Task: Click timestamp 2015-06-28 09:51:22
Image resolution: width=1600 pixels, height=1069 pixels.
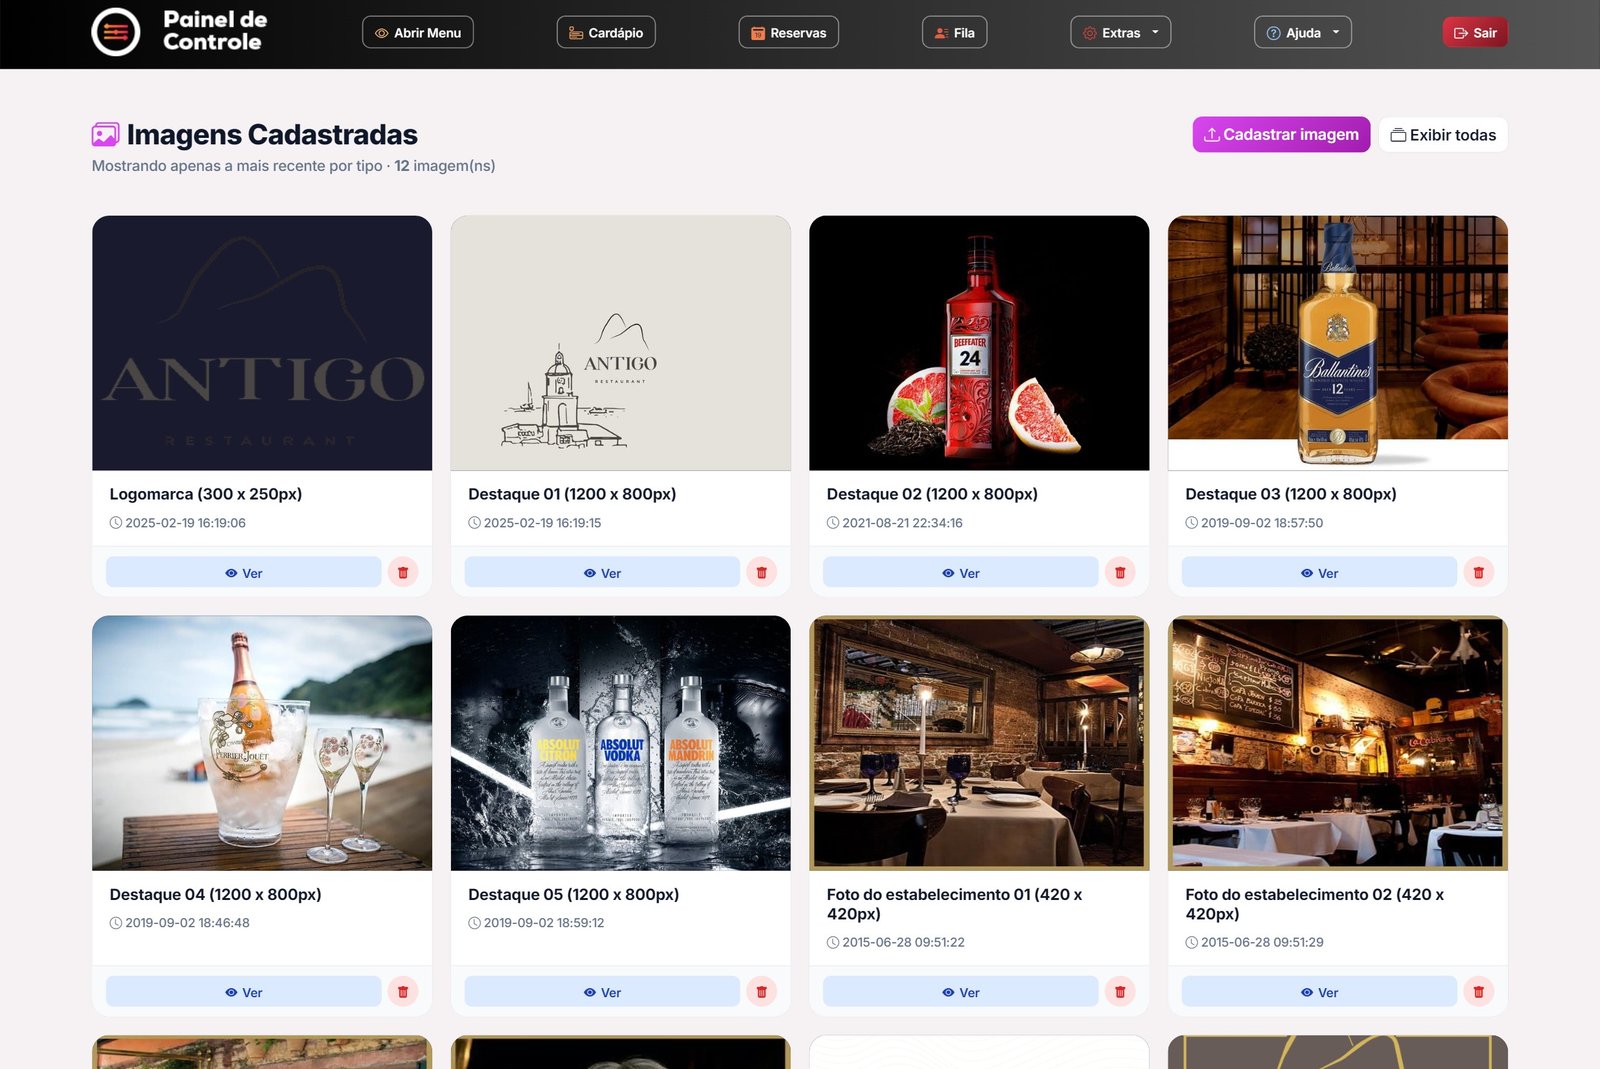Action: coord(903,942)
